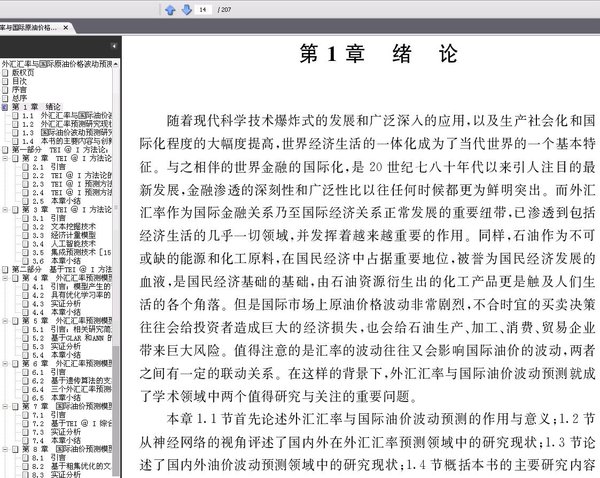Screen dimensions: 600x478
Task: Open bookmark 3.2 文本挖掘技术
Action: (64, 227)
